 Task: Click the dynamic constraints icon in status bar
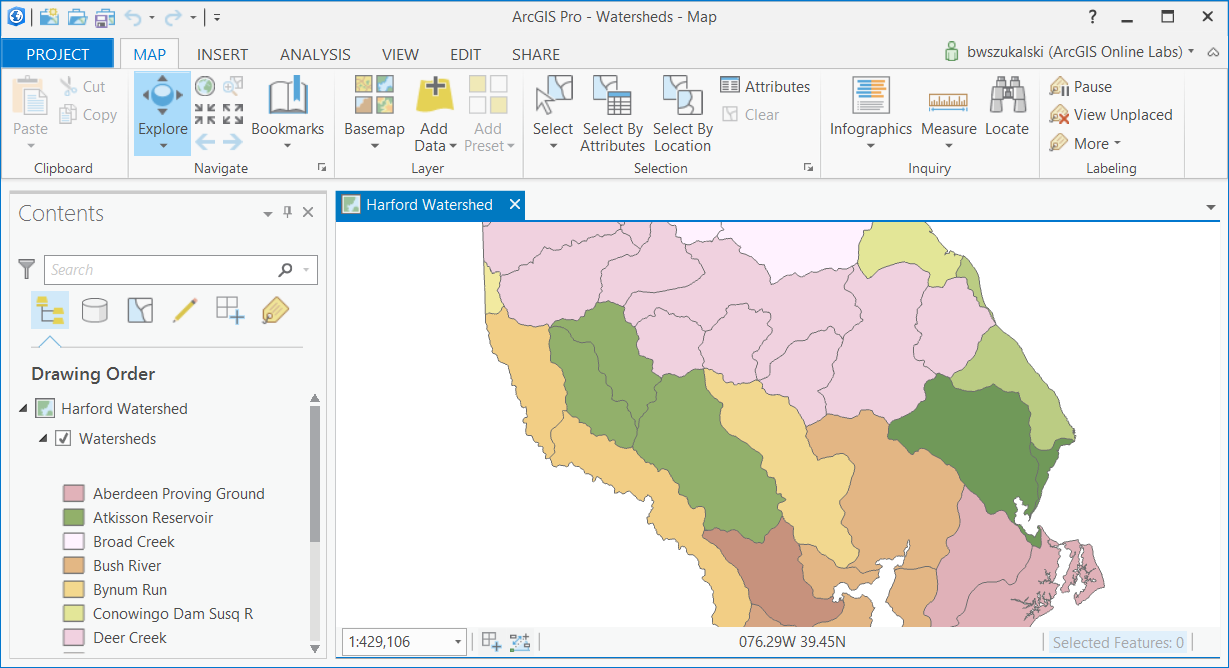[x=520, y=641]
